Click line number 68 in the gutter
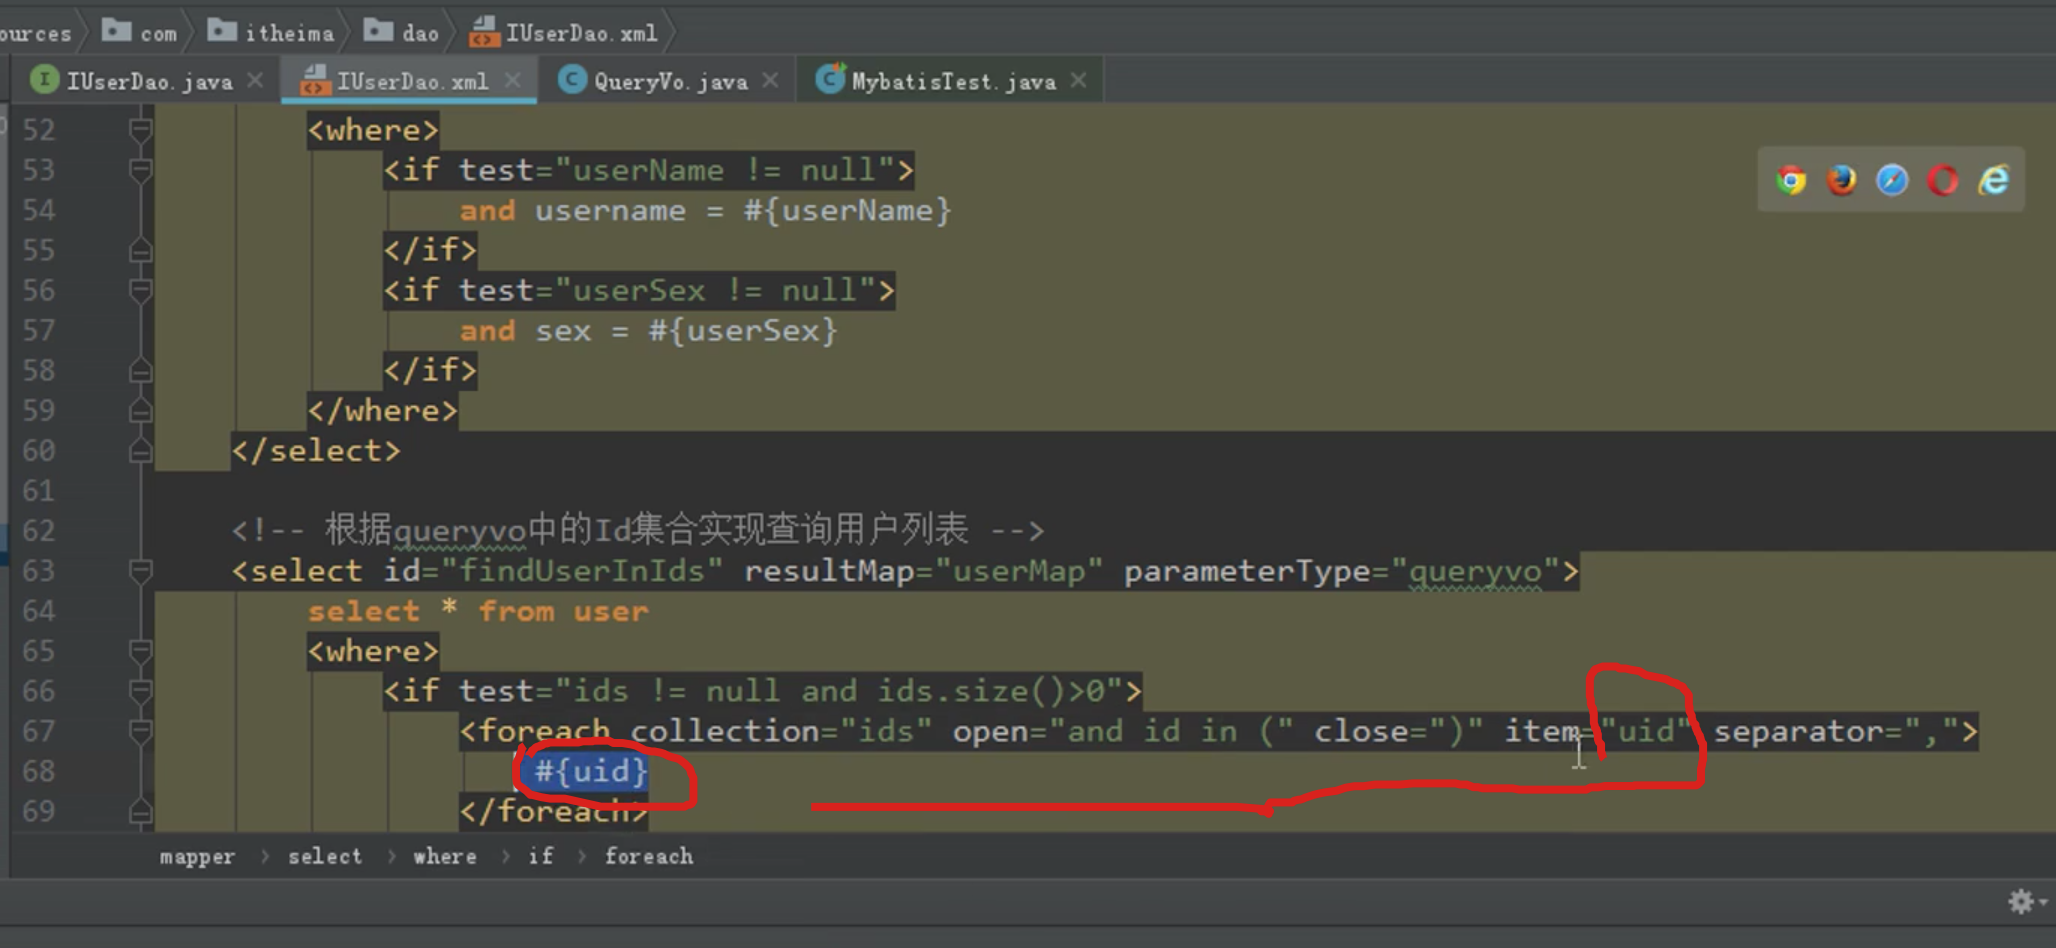This screenshot has height=948, width=2056. point(39,771)
